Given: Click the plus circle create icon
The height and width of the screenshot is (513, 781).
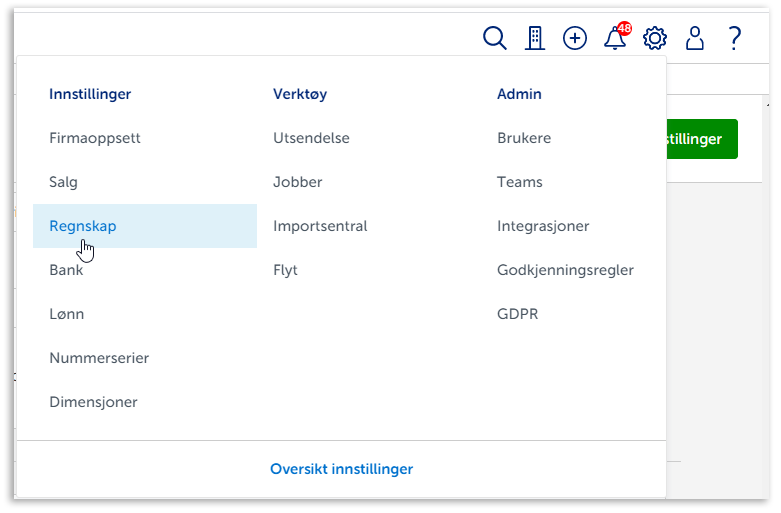Looking at the screenshot, I should [575, 38].
